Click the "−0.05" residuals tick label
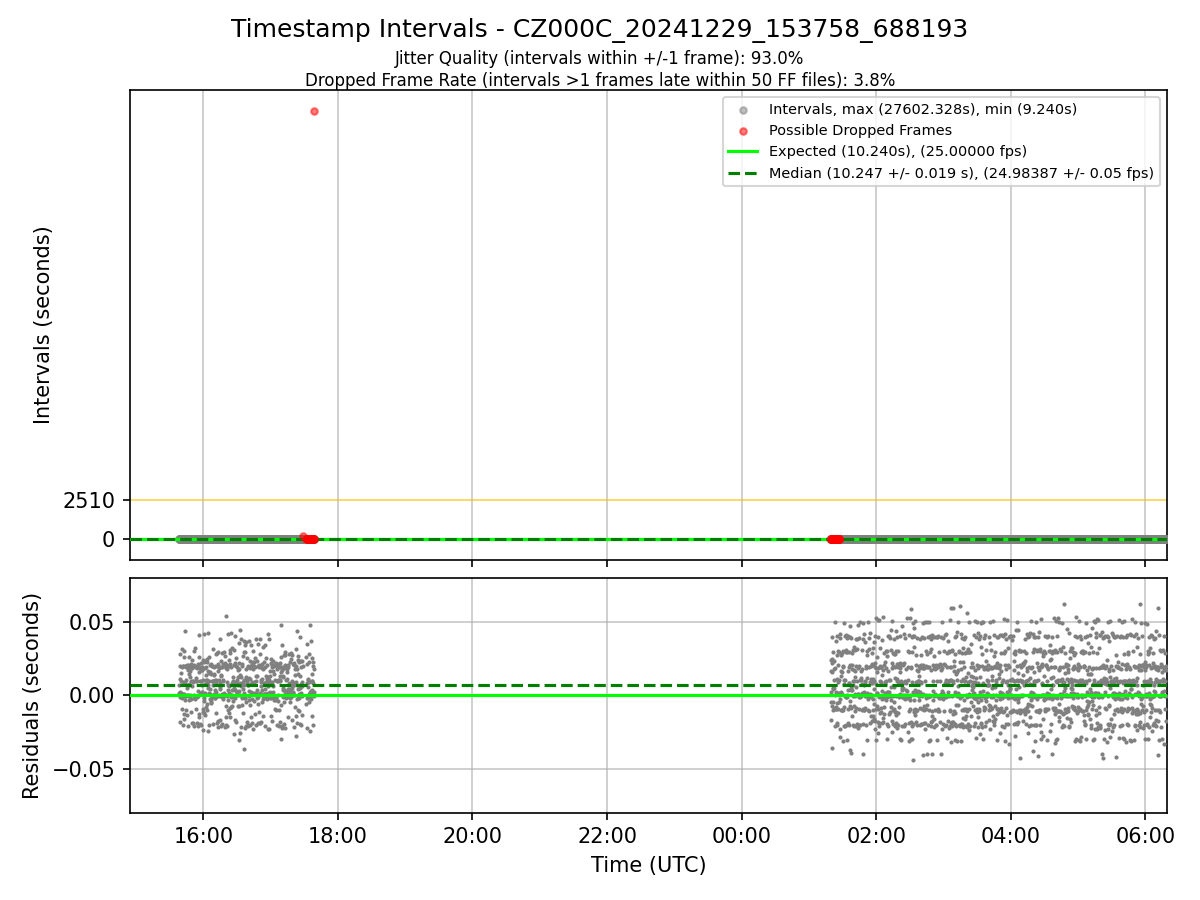1200x900 pixels. click(x=85, y=769)
